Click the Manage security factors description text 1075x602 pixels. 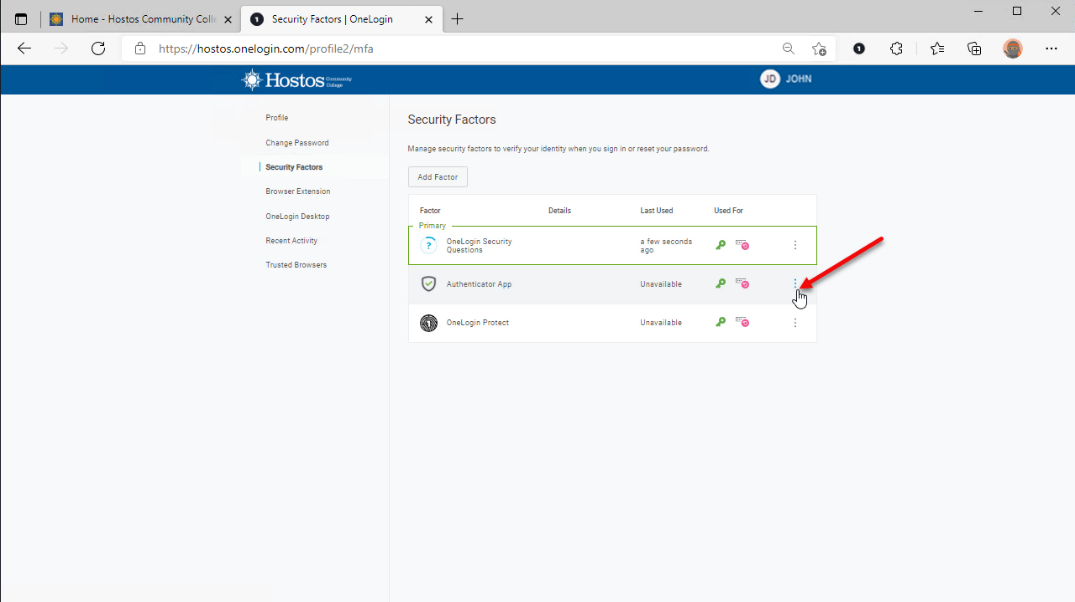[x=558, y=149]
